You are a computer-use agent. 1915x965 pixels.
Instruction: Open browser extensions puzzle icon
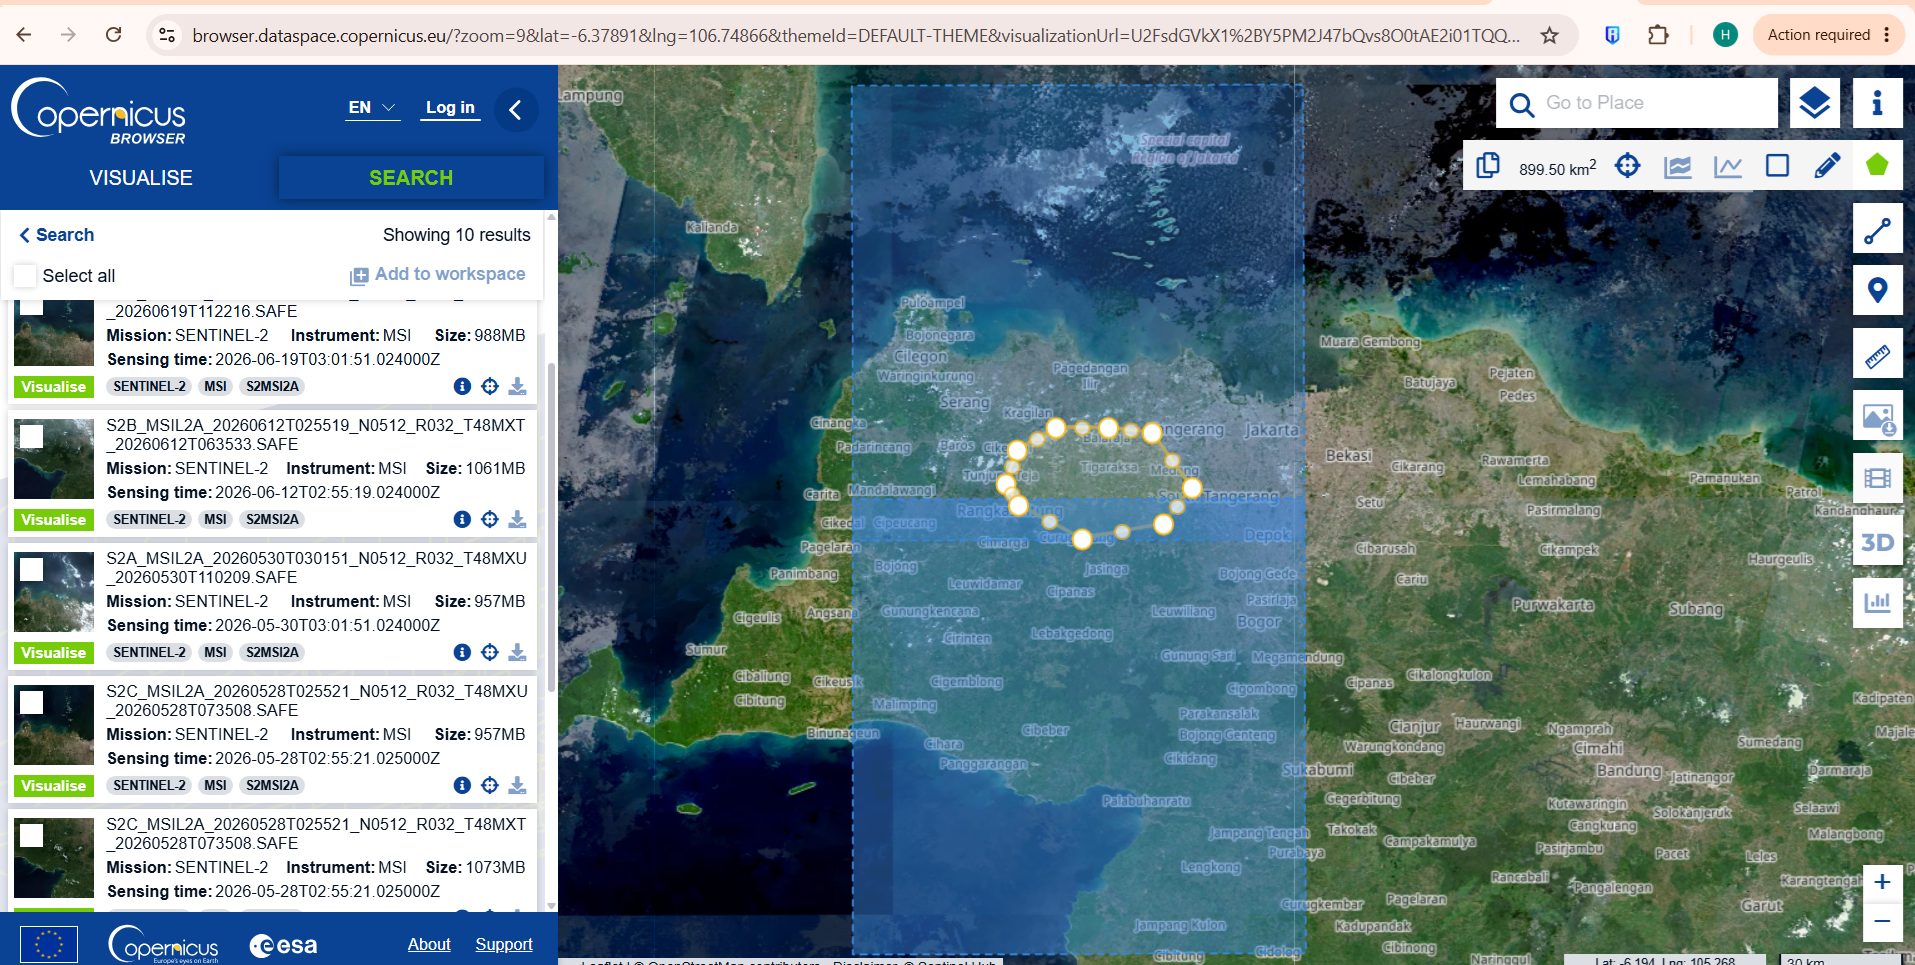[1658, 35]
